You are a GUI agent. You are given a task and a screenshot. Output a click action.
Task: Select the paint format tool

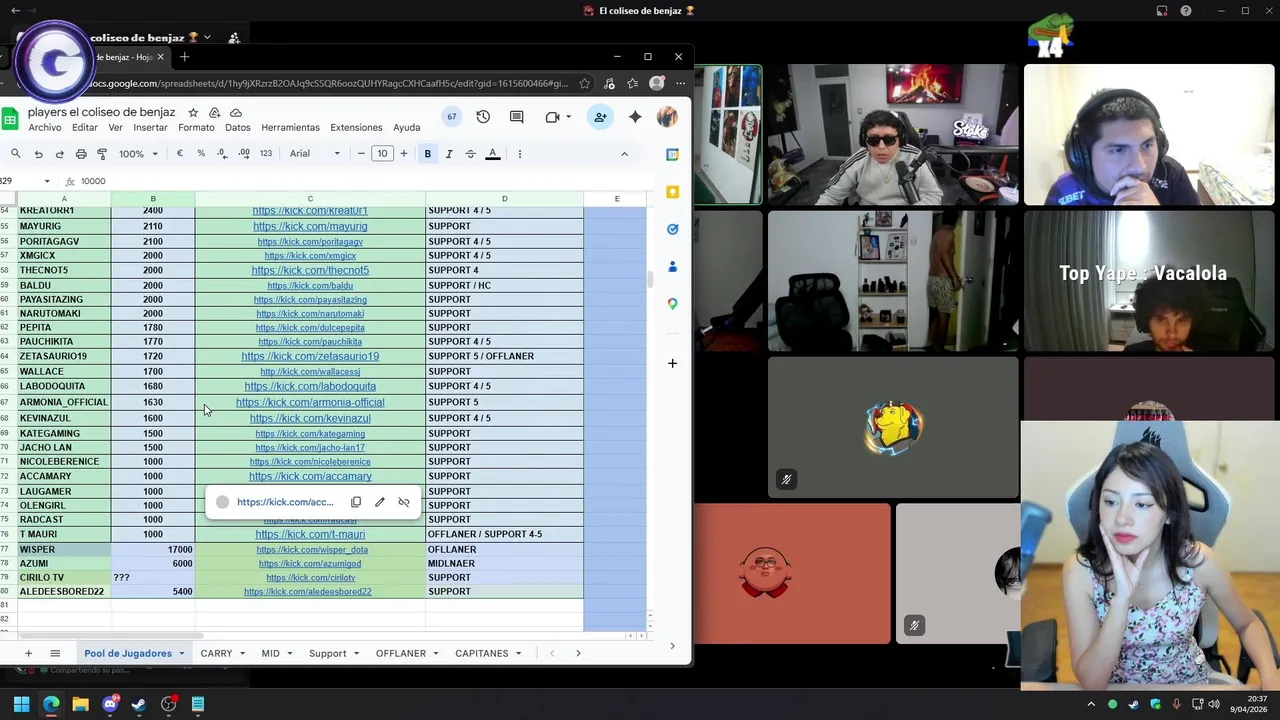(x=102, y=154)
